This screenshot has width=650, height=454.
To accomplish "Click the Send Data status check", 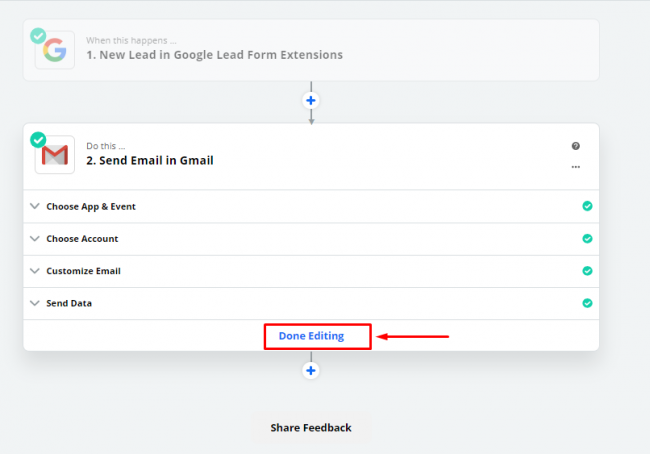I will click(587, 303).
